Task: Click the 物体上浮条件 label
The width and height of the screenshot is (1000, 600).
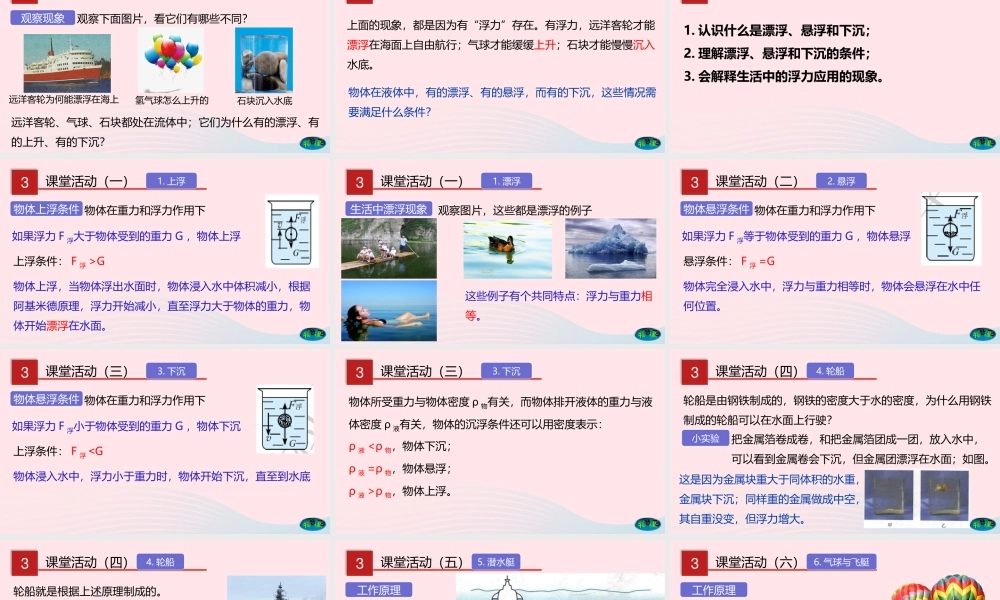Action: (x=47, y=209)
